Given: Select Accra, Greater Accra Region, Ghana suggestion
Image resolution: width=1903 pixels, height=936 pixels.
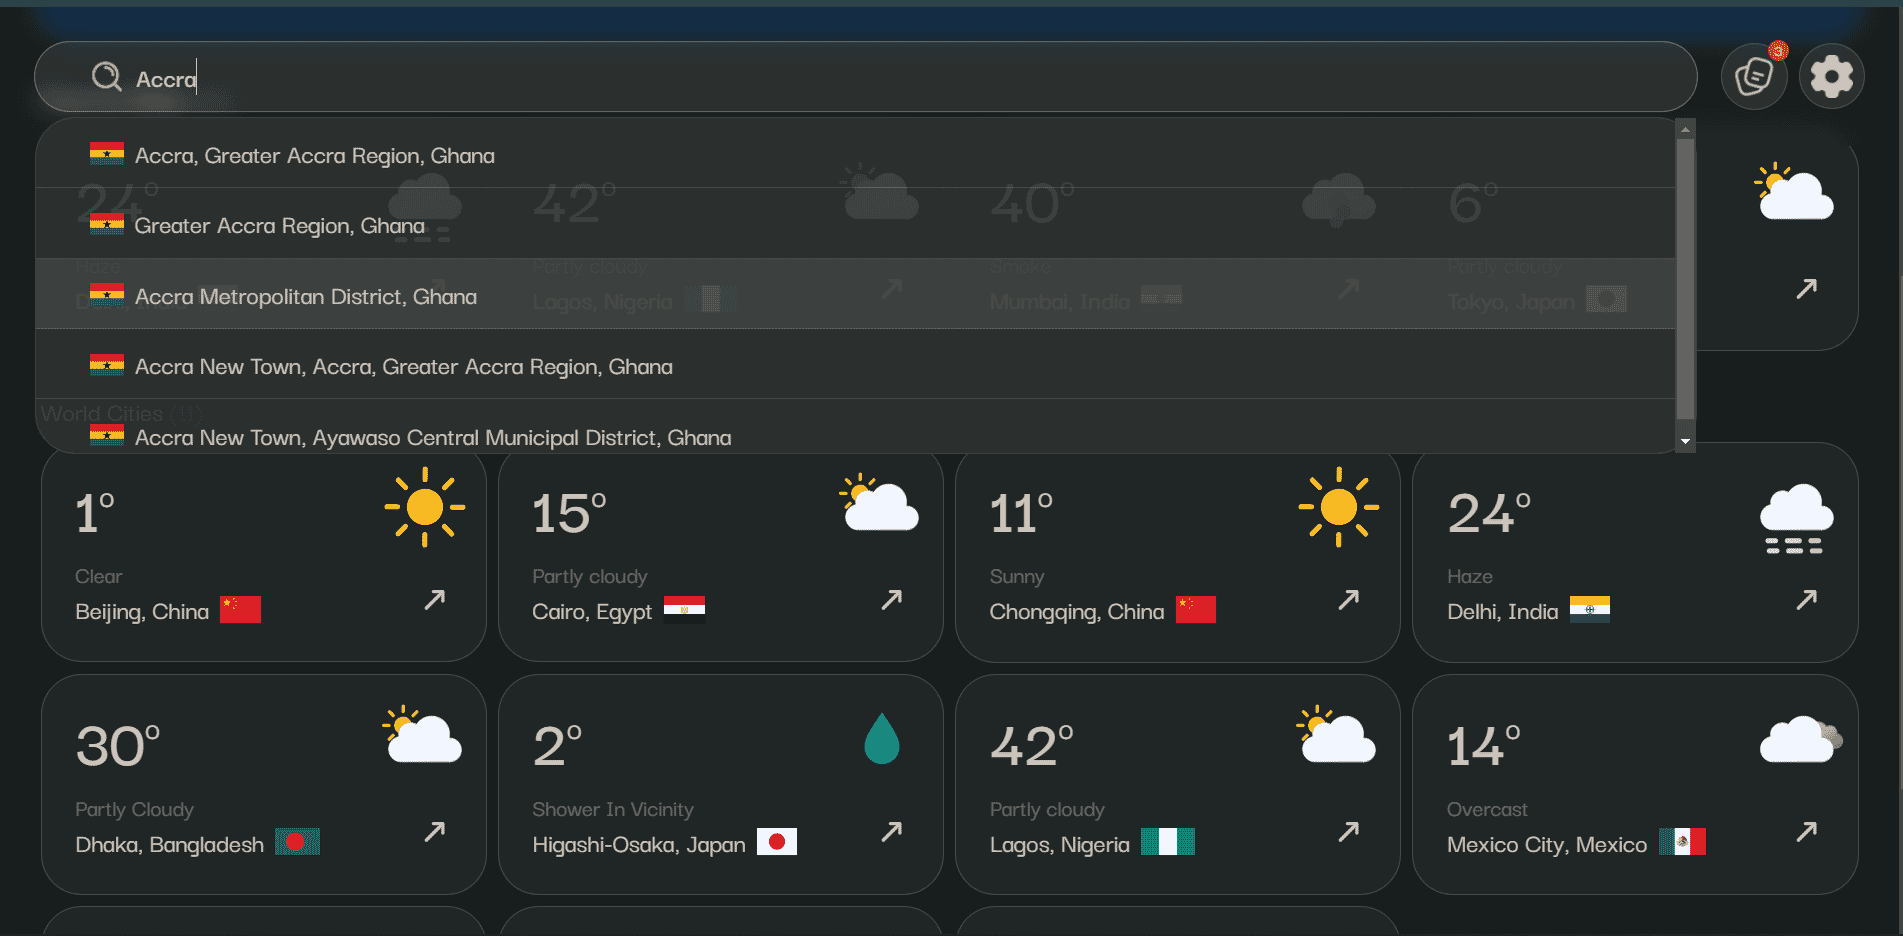Looking at the screenshot, I should pos(855,155).
